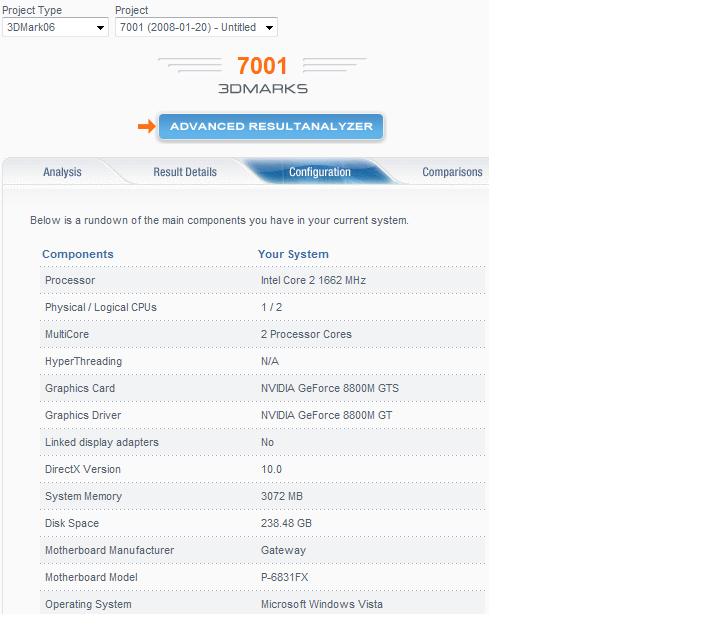Click the 3DMARKS logo text
Viewport: 720px width, 629px height.
coord(263,89)
